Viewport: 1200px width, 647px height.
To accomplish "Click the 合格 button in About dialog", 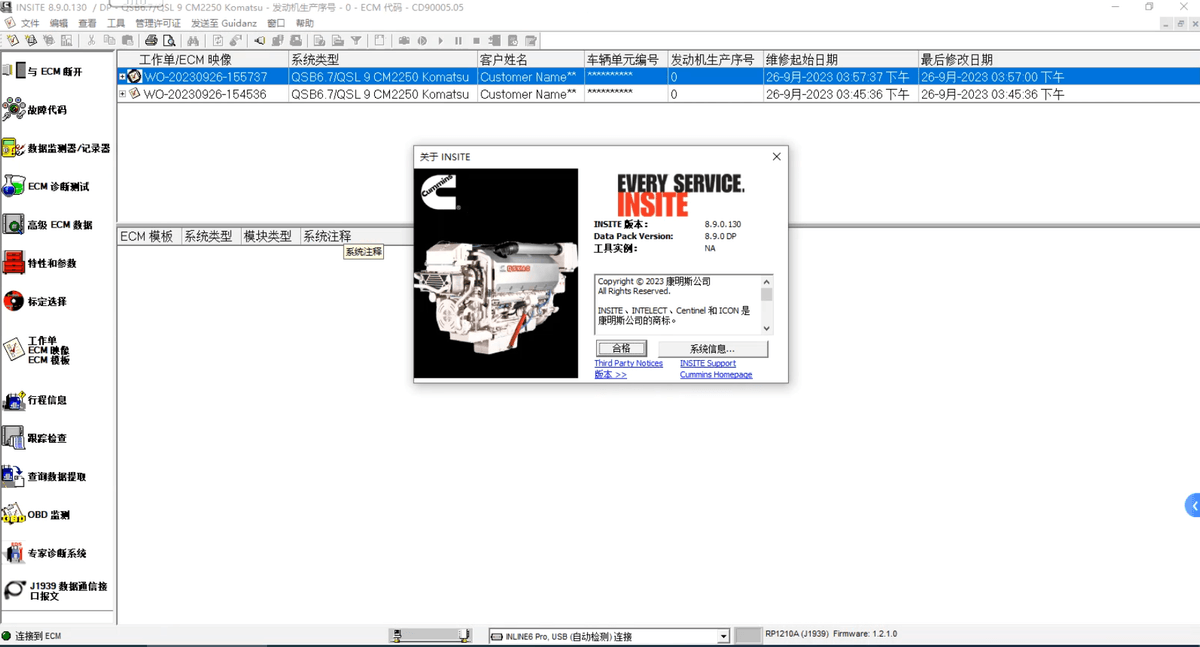I will pos(621,348).
